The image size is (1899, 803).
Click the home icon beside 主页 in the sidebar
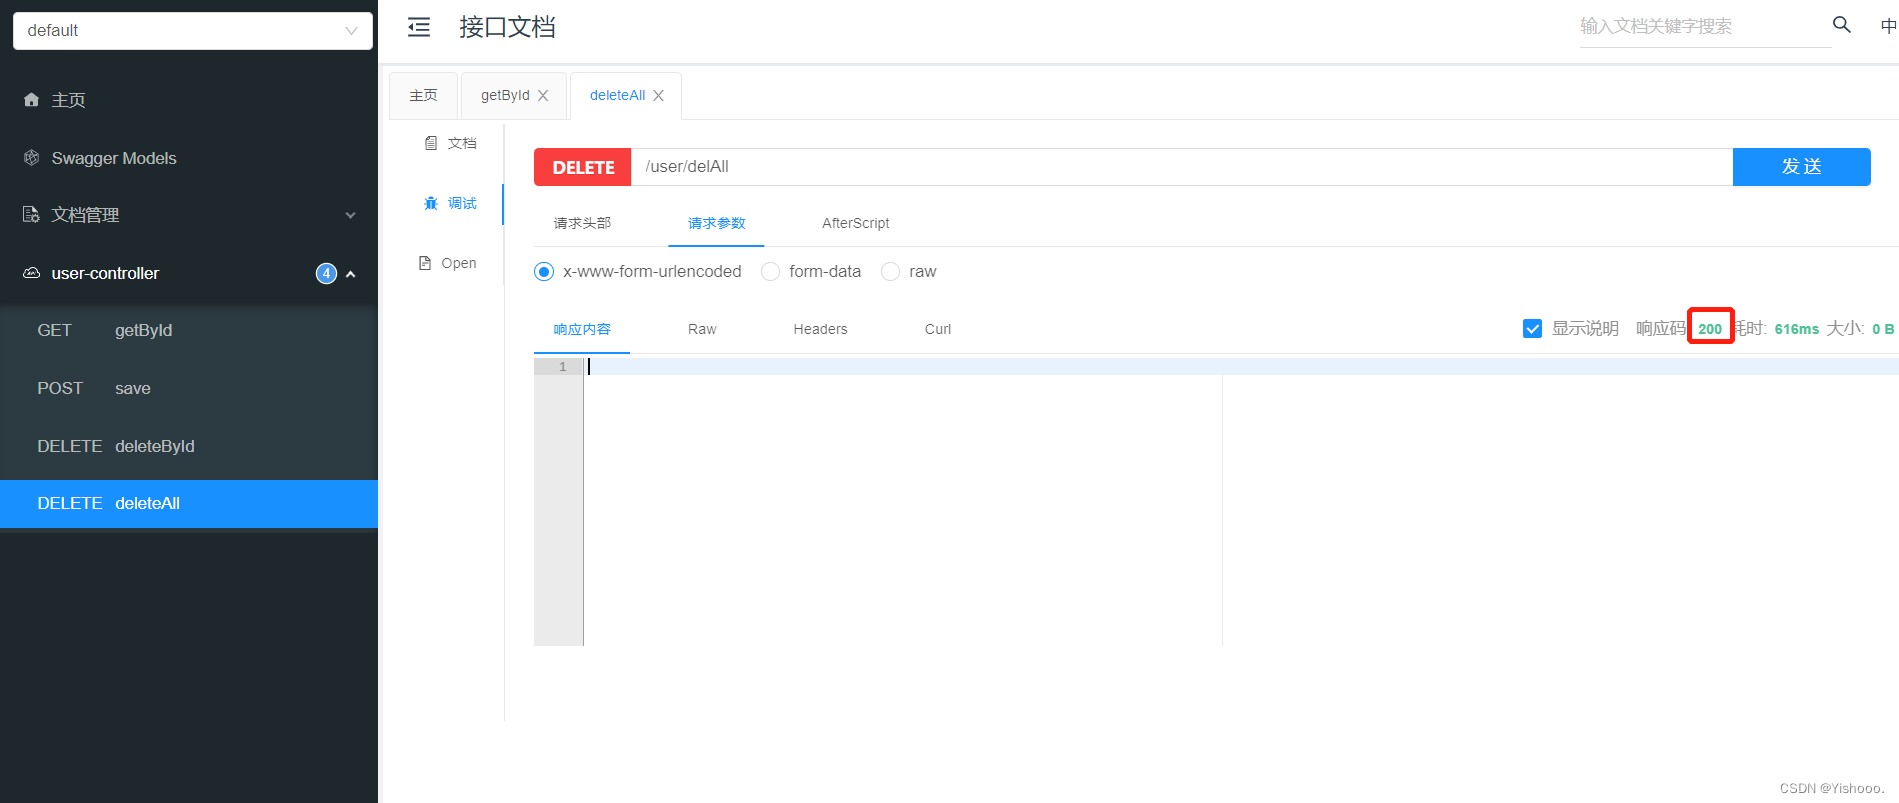(x=31, y=100)
